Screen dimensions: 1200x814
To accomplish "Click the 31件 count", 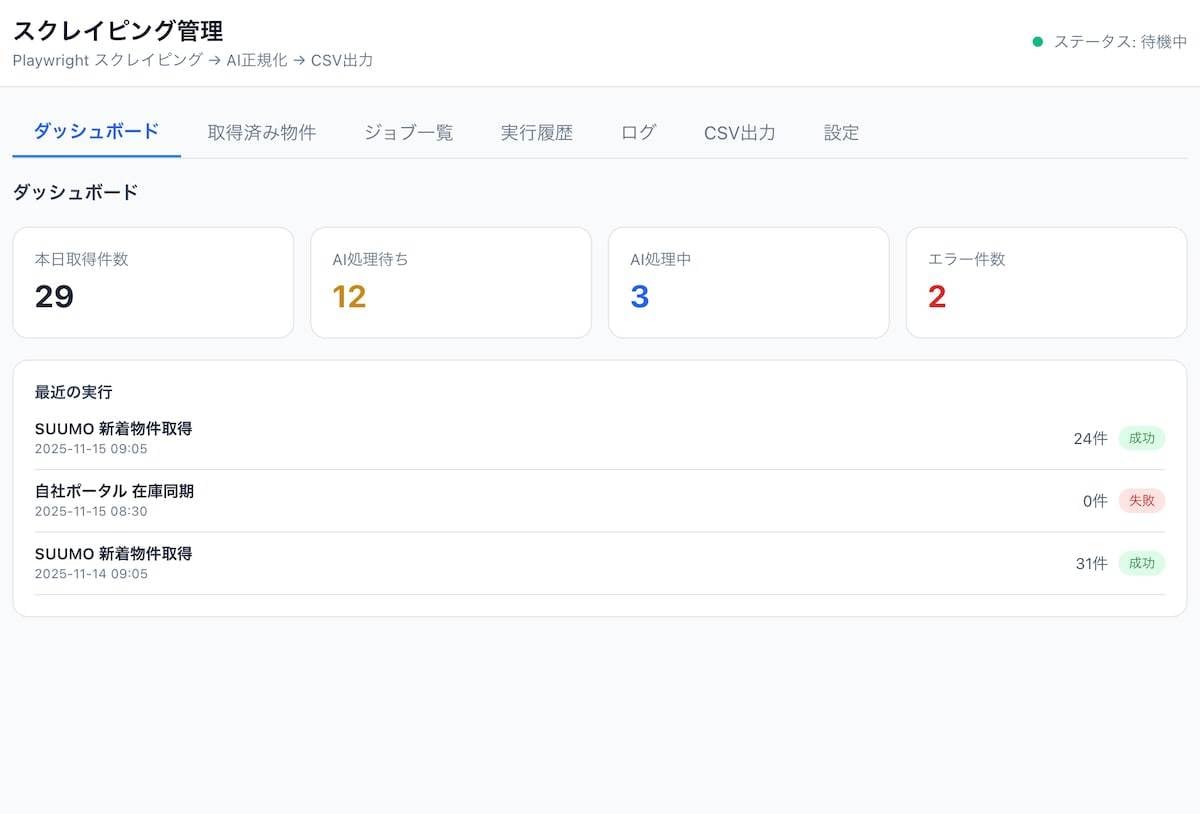I will point(1091,563).
